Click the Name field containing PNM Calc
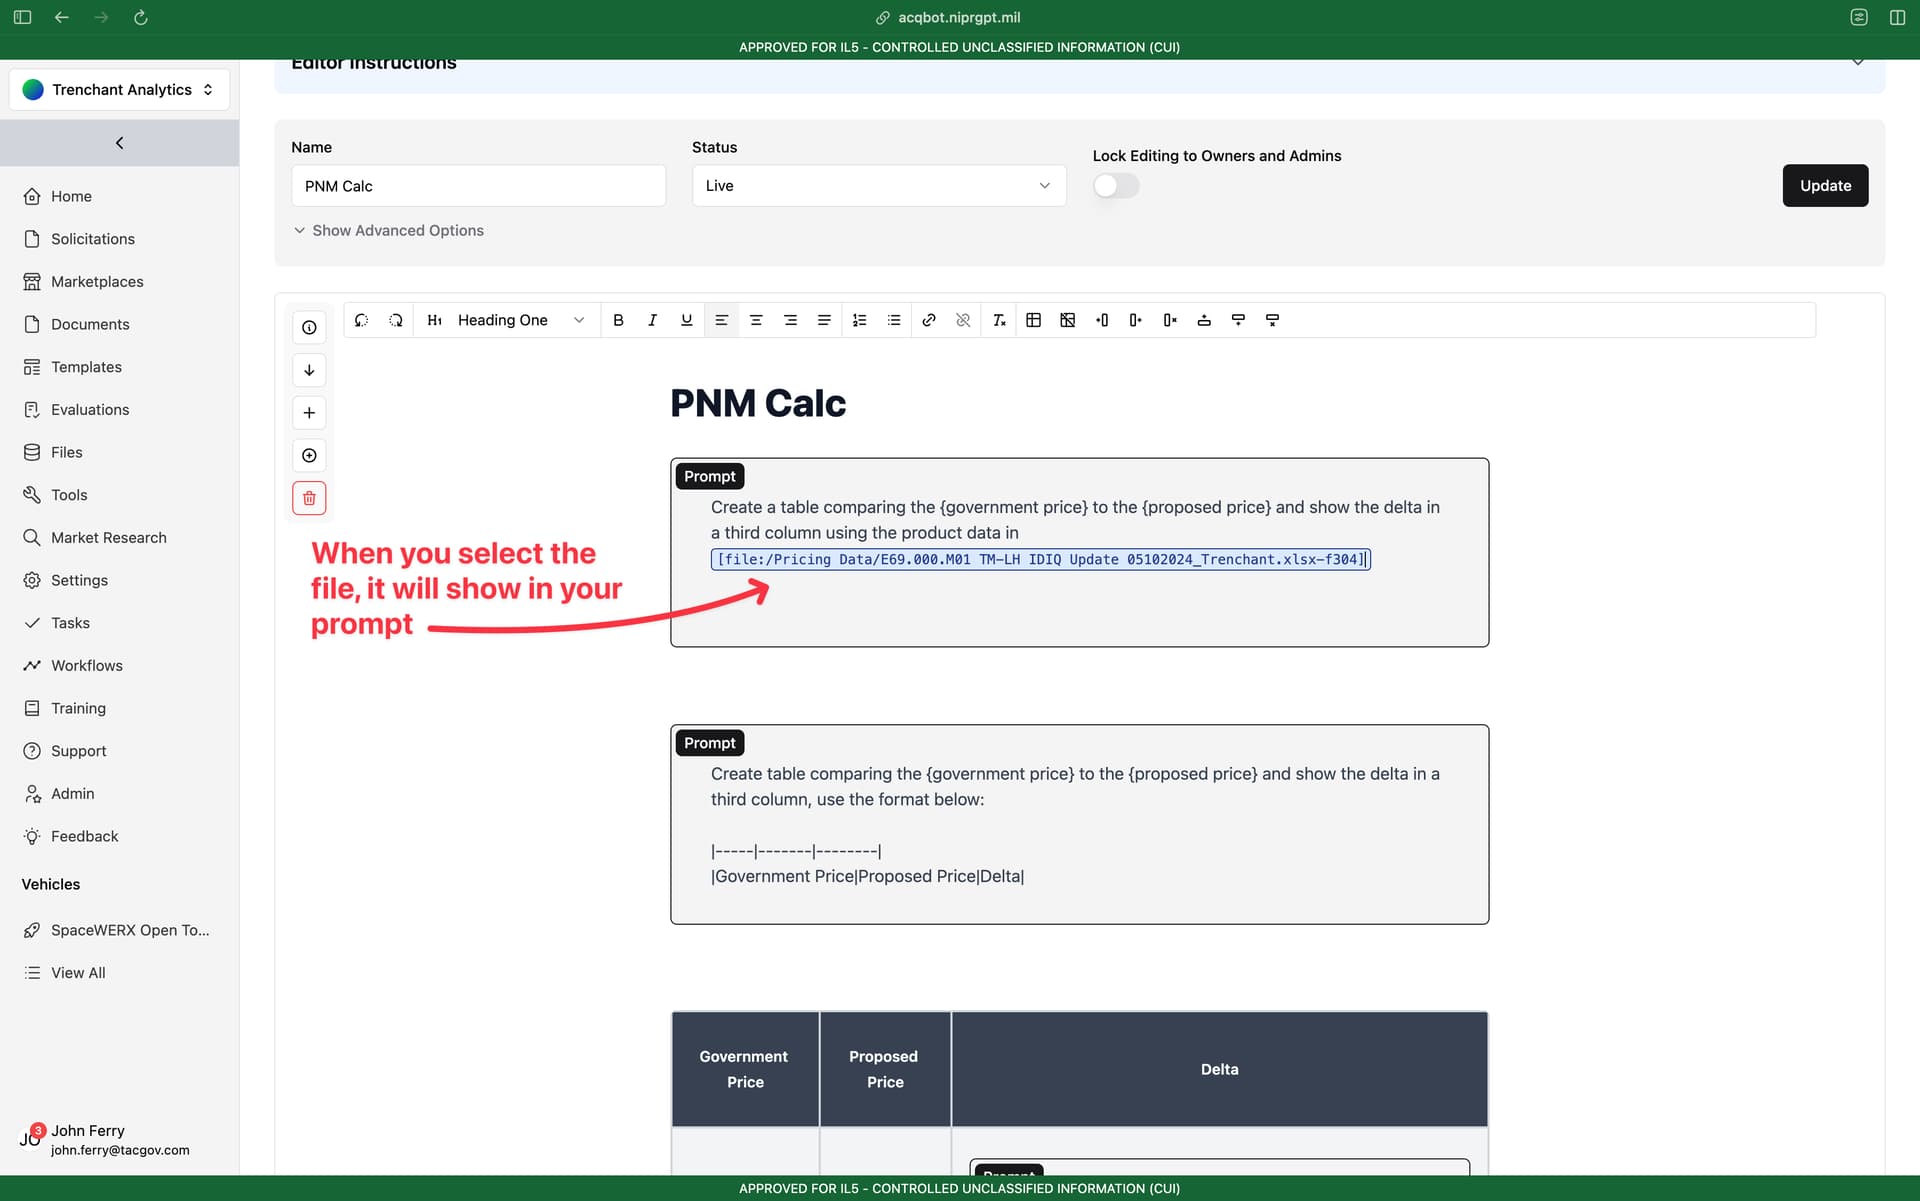Viewport: 1920px width, 1201px height. click(x=478, y=186)
